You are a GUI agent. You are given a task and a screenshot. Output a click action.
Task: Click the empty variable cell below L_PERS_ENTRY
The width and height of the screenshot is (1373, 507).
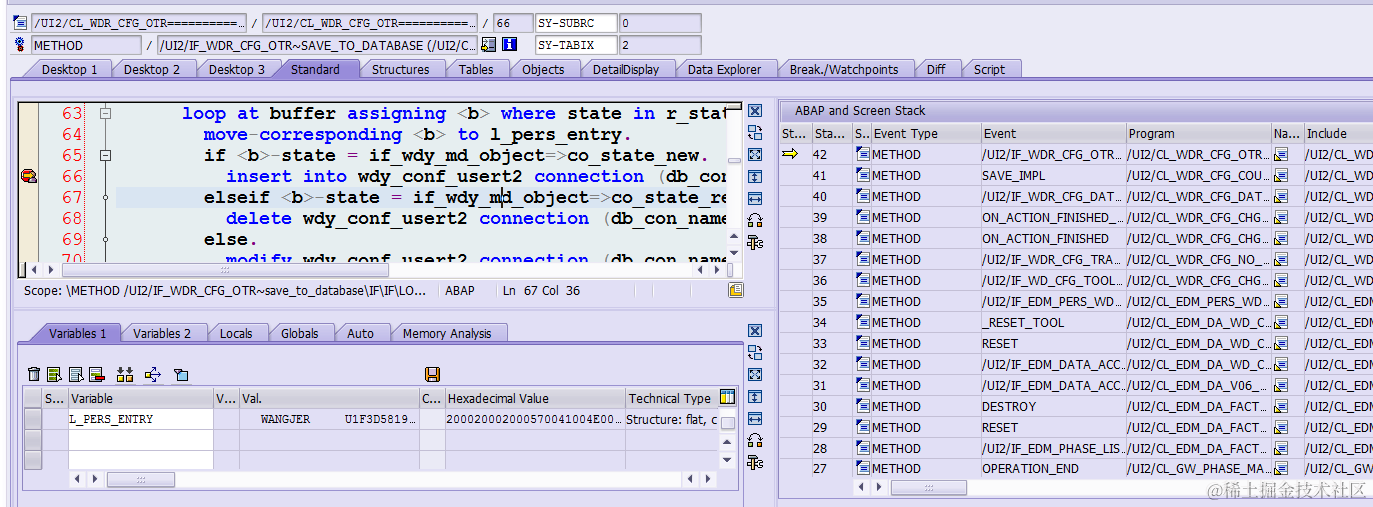click(x=140, y=440)
